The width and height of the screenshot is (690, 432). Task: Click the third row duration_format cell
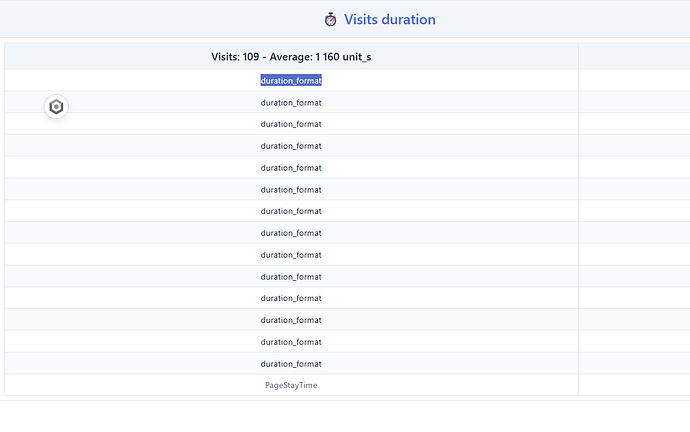click(291, 124)
